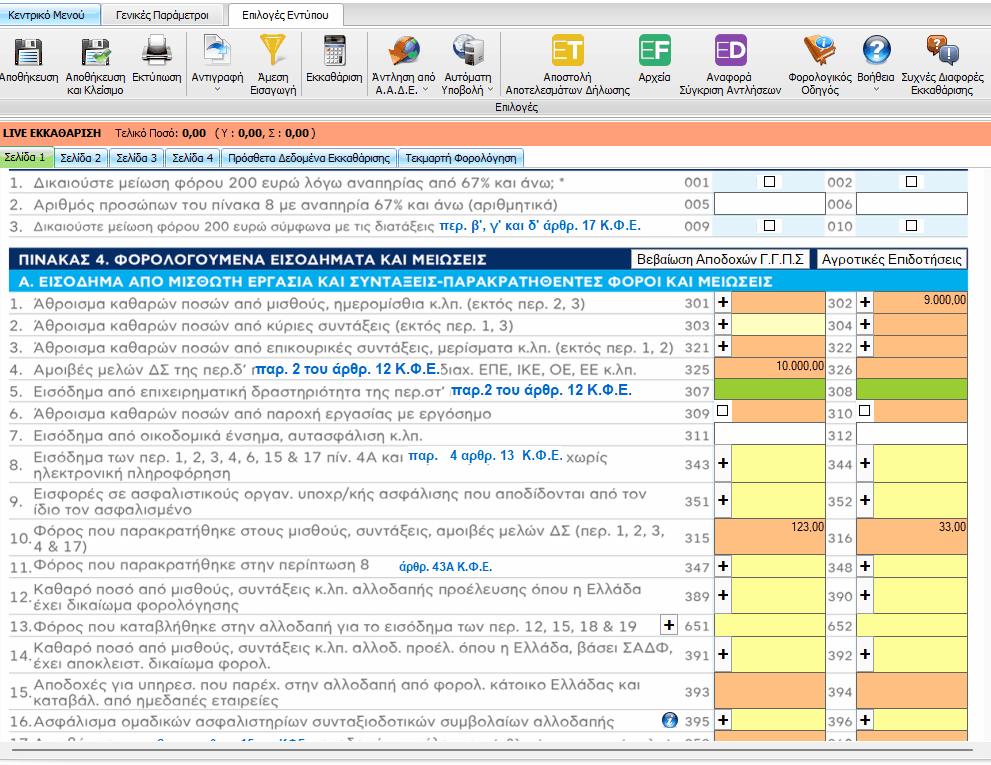This screenshot has width=991, height=765.
Task: Tick checkbox for code 001
Action: 769,182
